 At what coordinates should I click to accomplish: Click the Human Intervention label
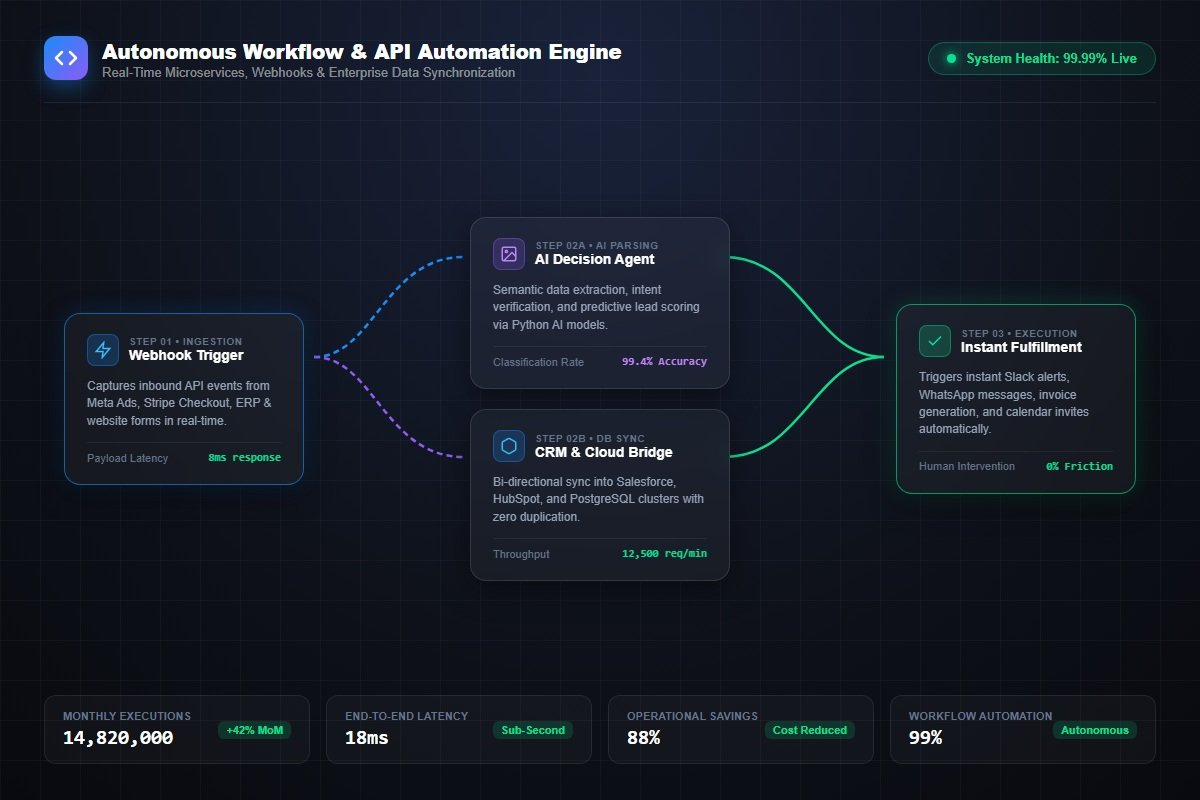(967, 466)
